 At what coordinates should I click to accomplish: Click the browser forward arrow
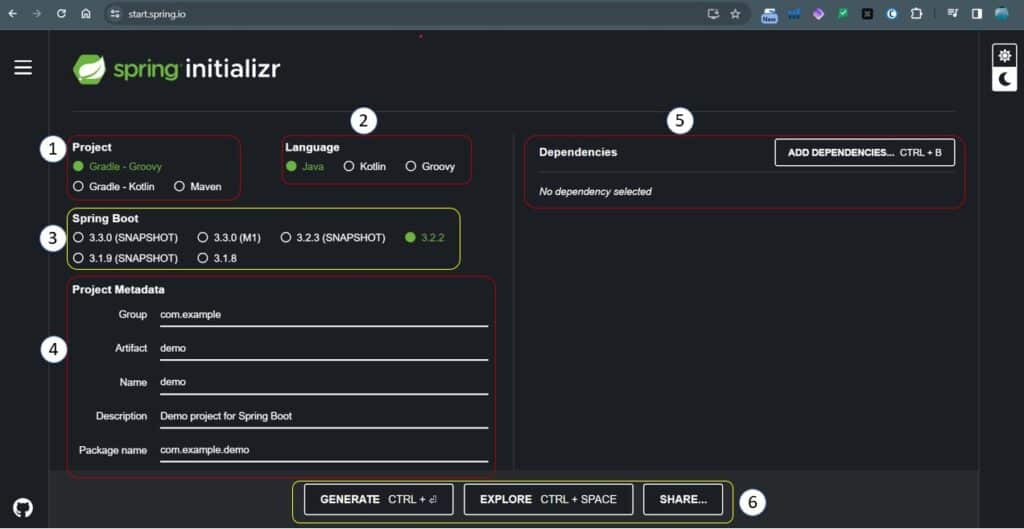37,14
